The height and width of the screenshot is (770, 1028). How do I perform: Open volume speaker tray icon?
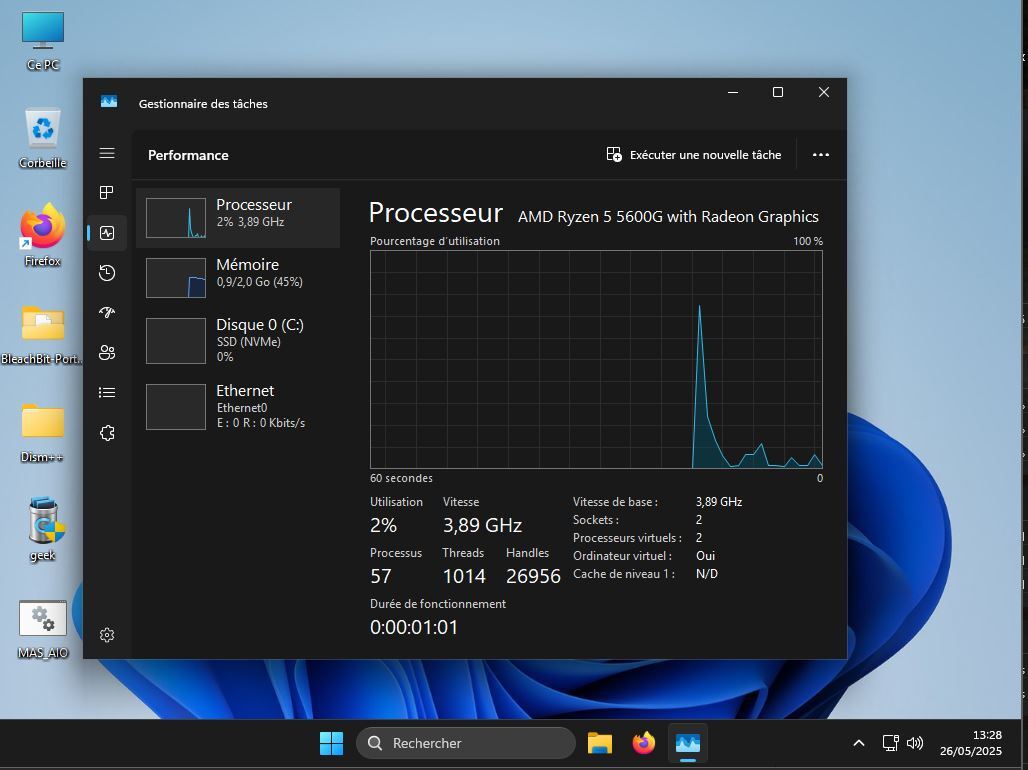tap(915, 743)
